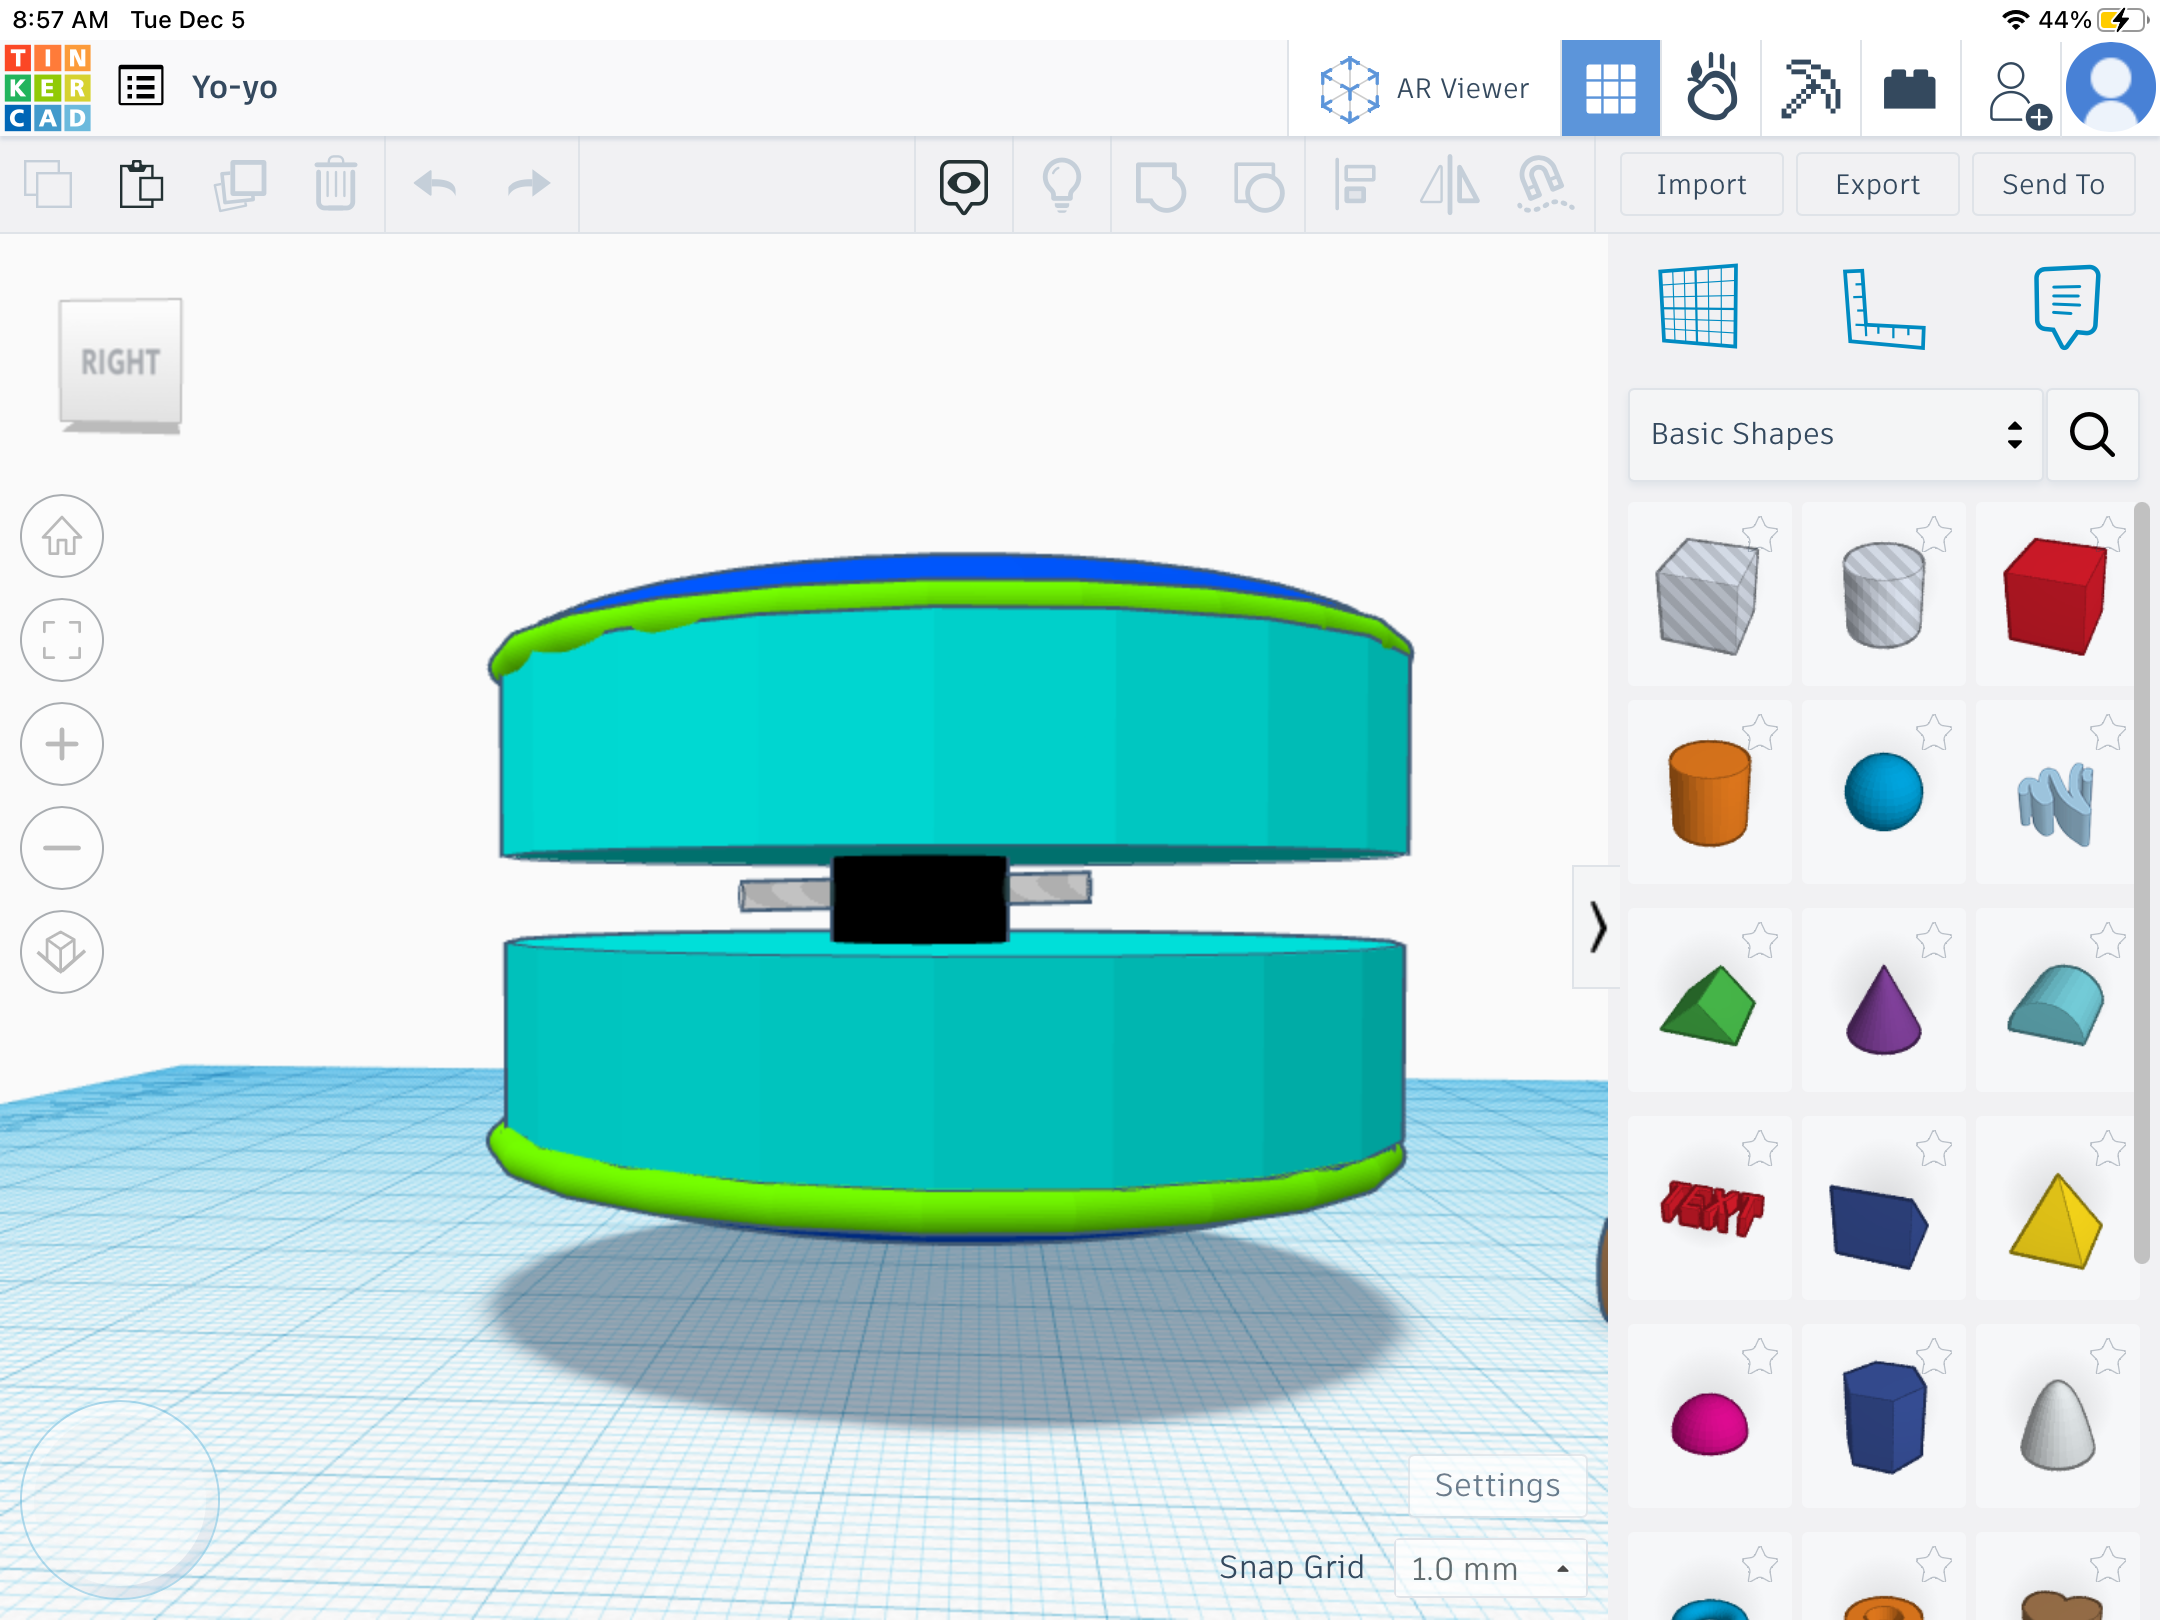Switch to 3D design grid view
The width and height of the screenshot is (2160, 1620).
(x=1610, y=89)
